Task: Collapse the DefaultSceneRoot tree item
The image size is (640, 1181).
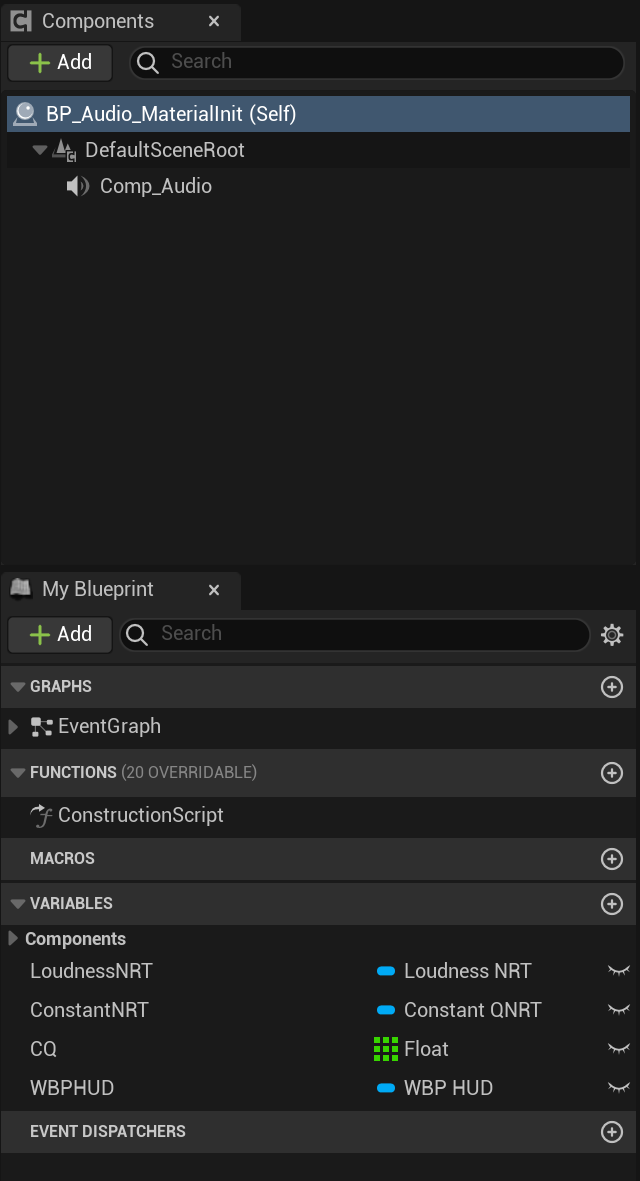Action: click(x=40, y=149)
